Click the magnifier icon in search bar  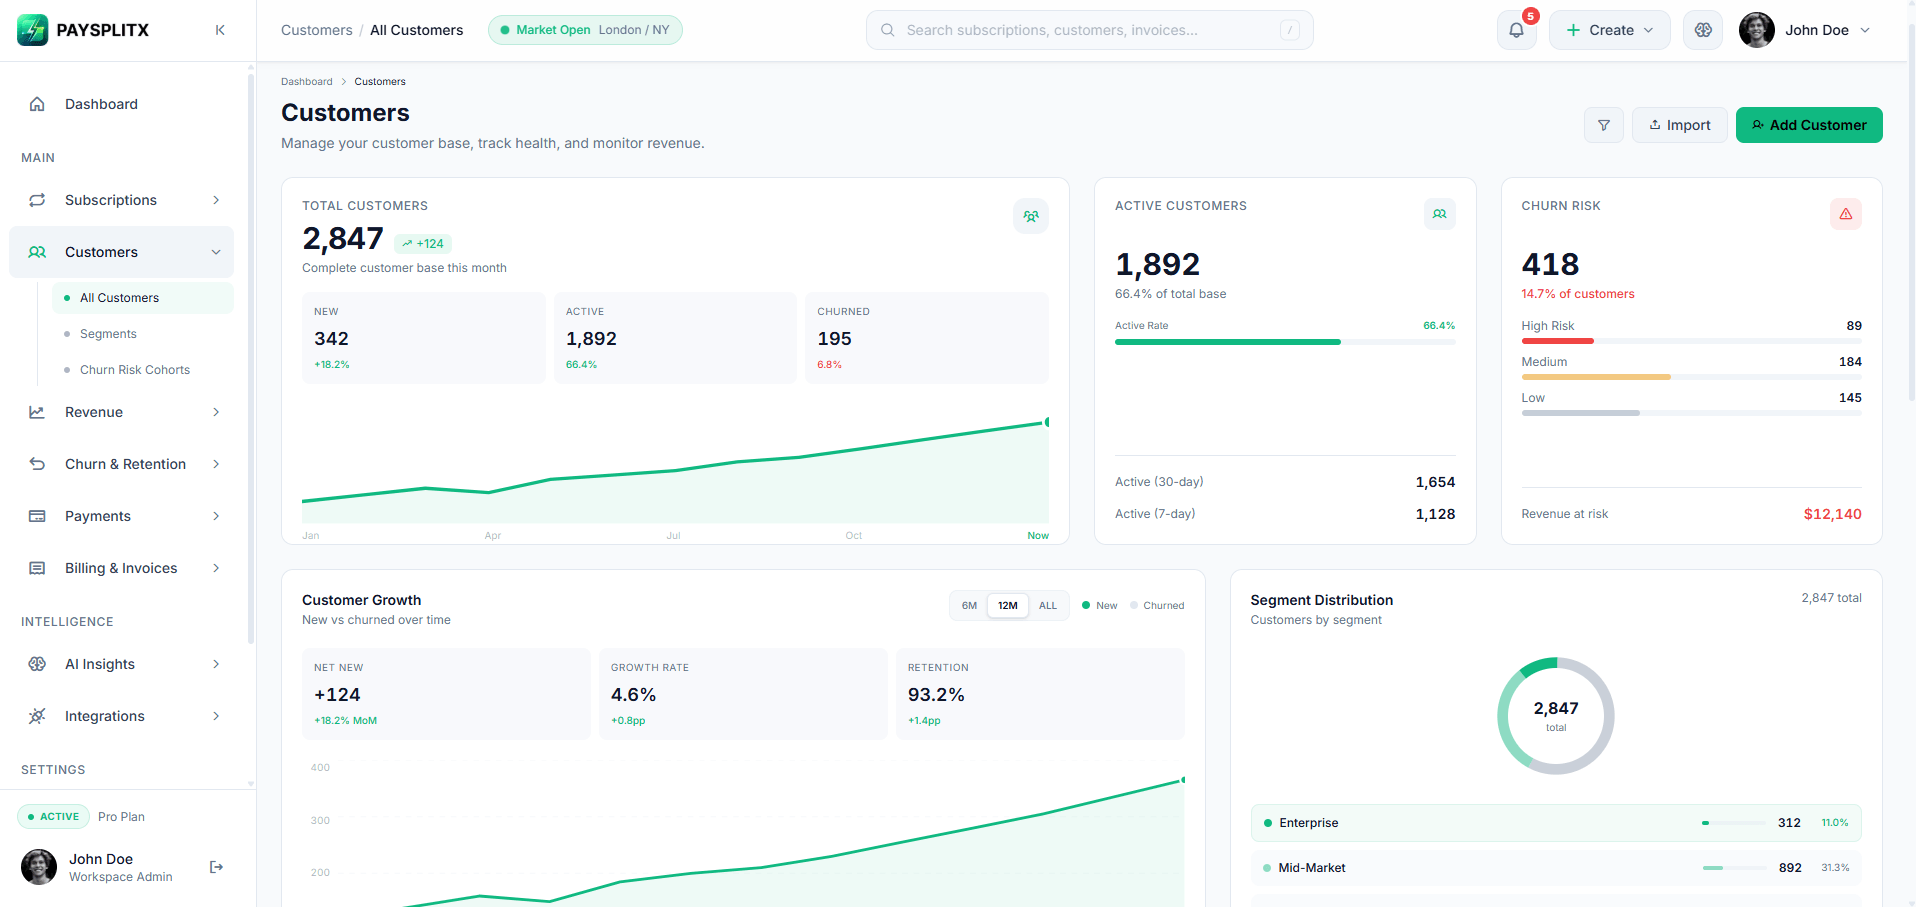click(x=887, y=30)
